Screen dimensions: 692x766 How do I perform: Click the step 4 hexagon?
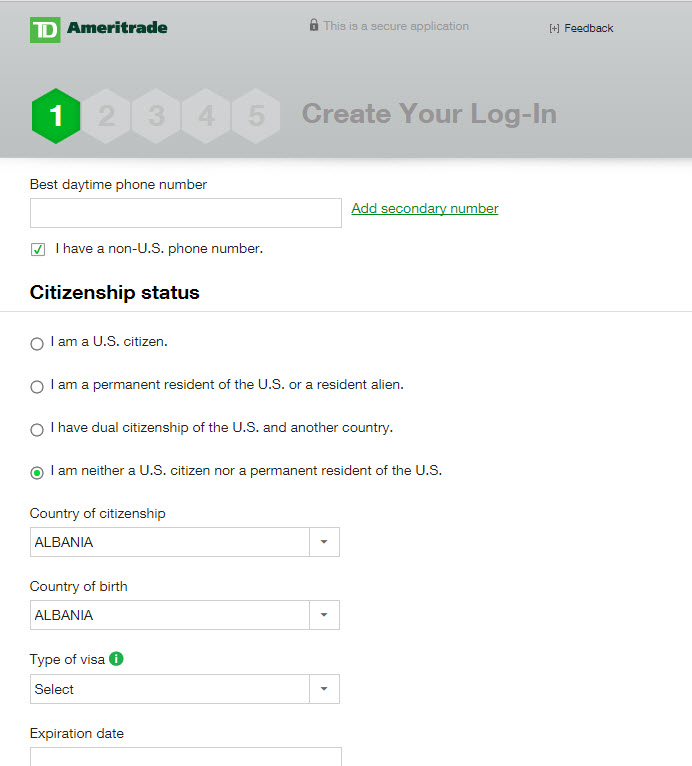[206, 116]
